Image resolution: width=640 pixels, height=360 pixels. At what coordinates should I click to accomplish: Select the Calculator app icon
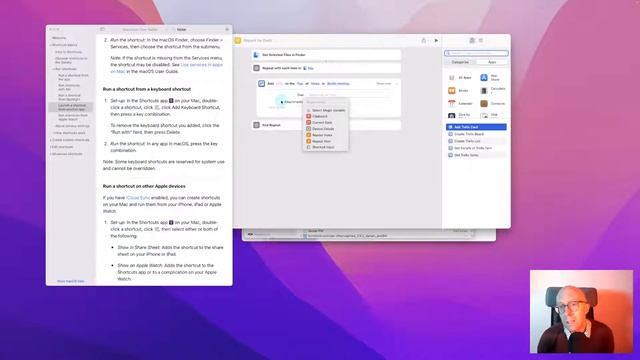click(x=484, y=91)
